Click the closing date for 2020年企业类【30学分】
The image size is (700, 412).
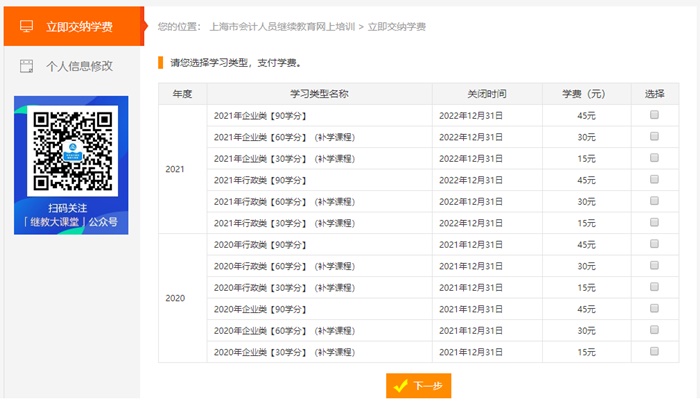[x=471, y=352]
